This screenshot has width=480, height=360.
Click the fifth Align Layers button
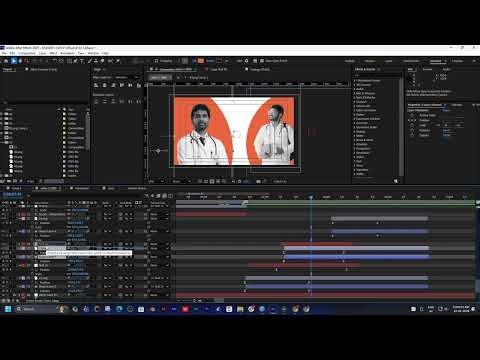(x=130, y=85)
